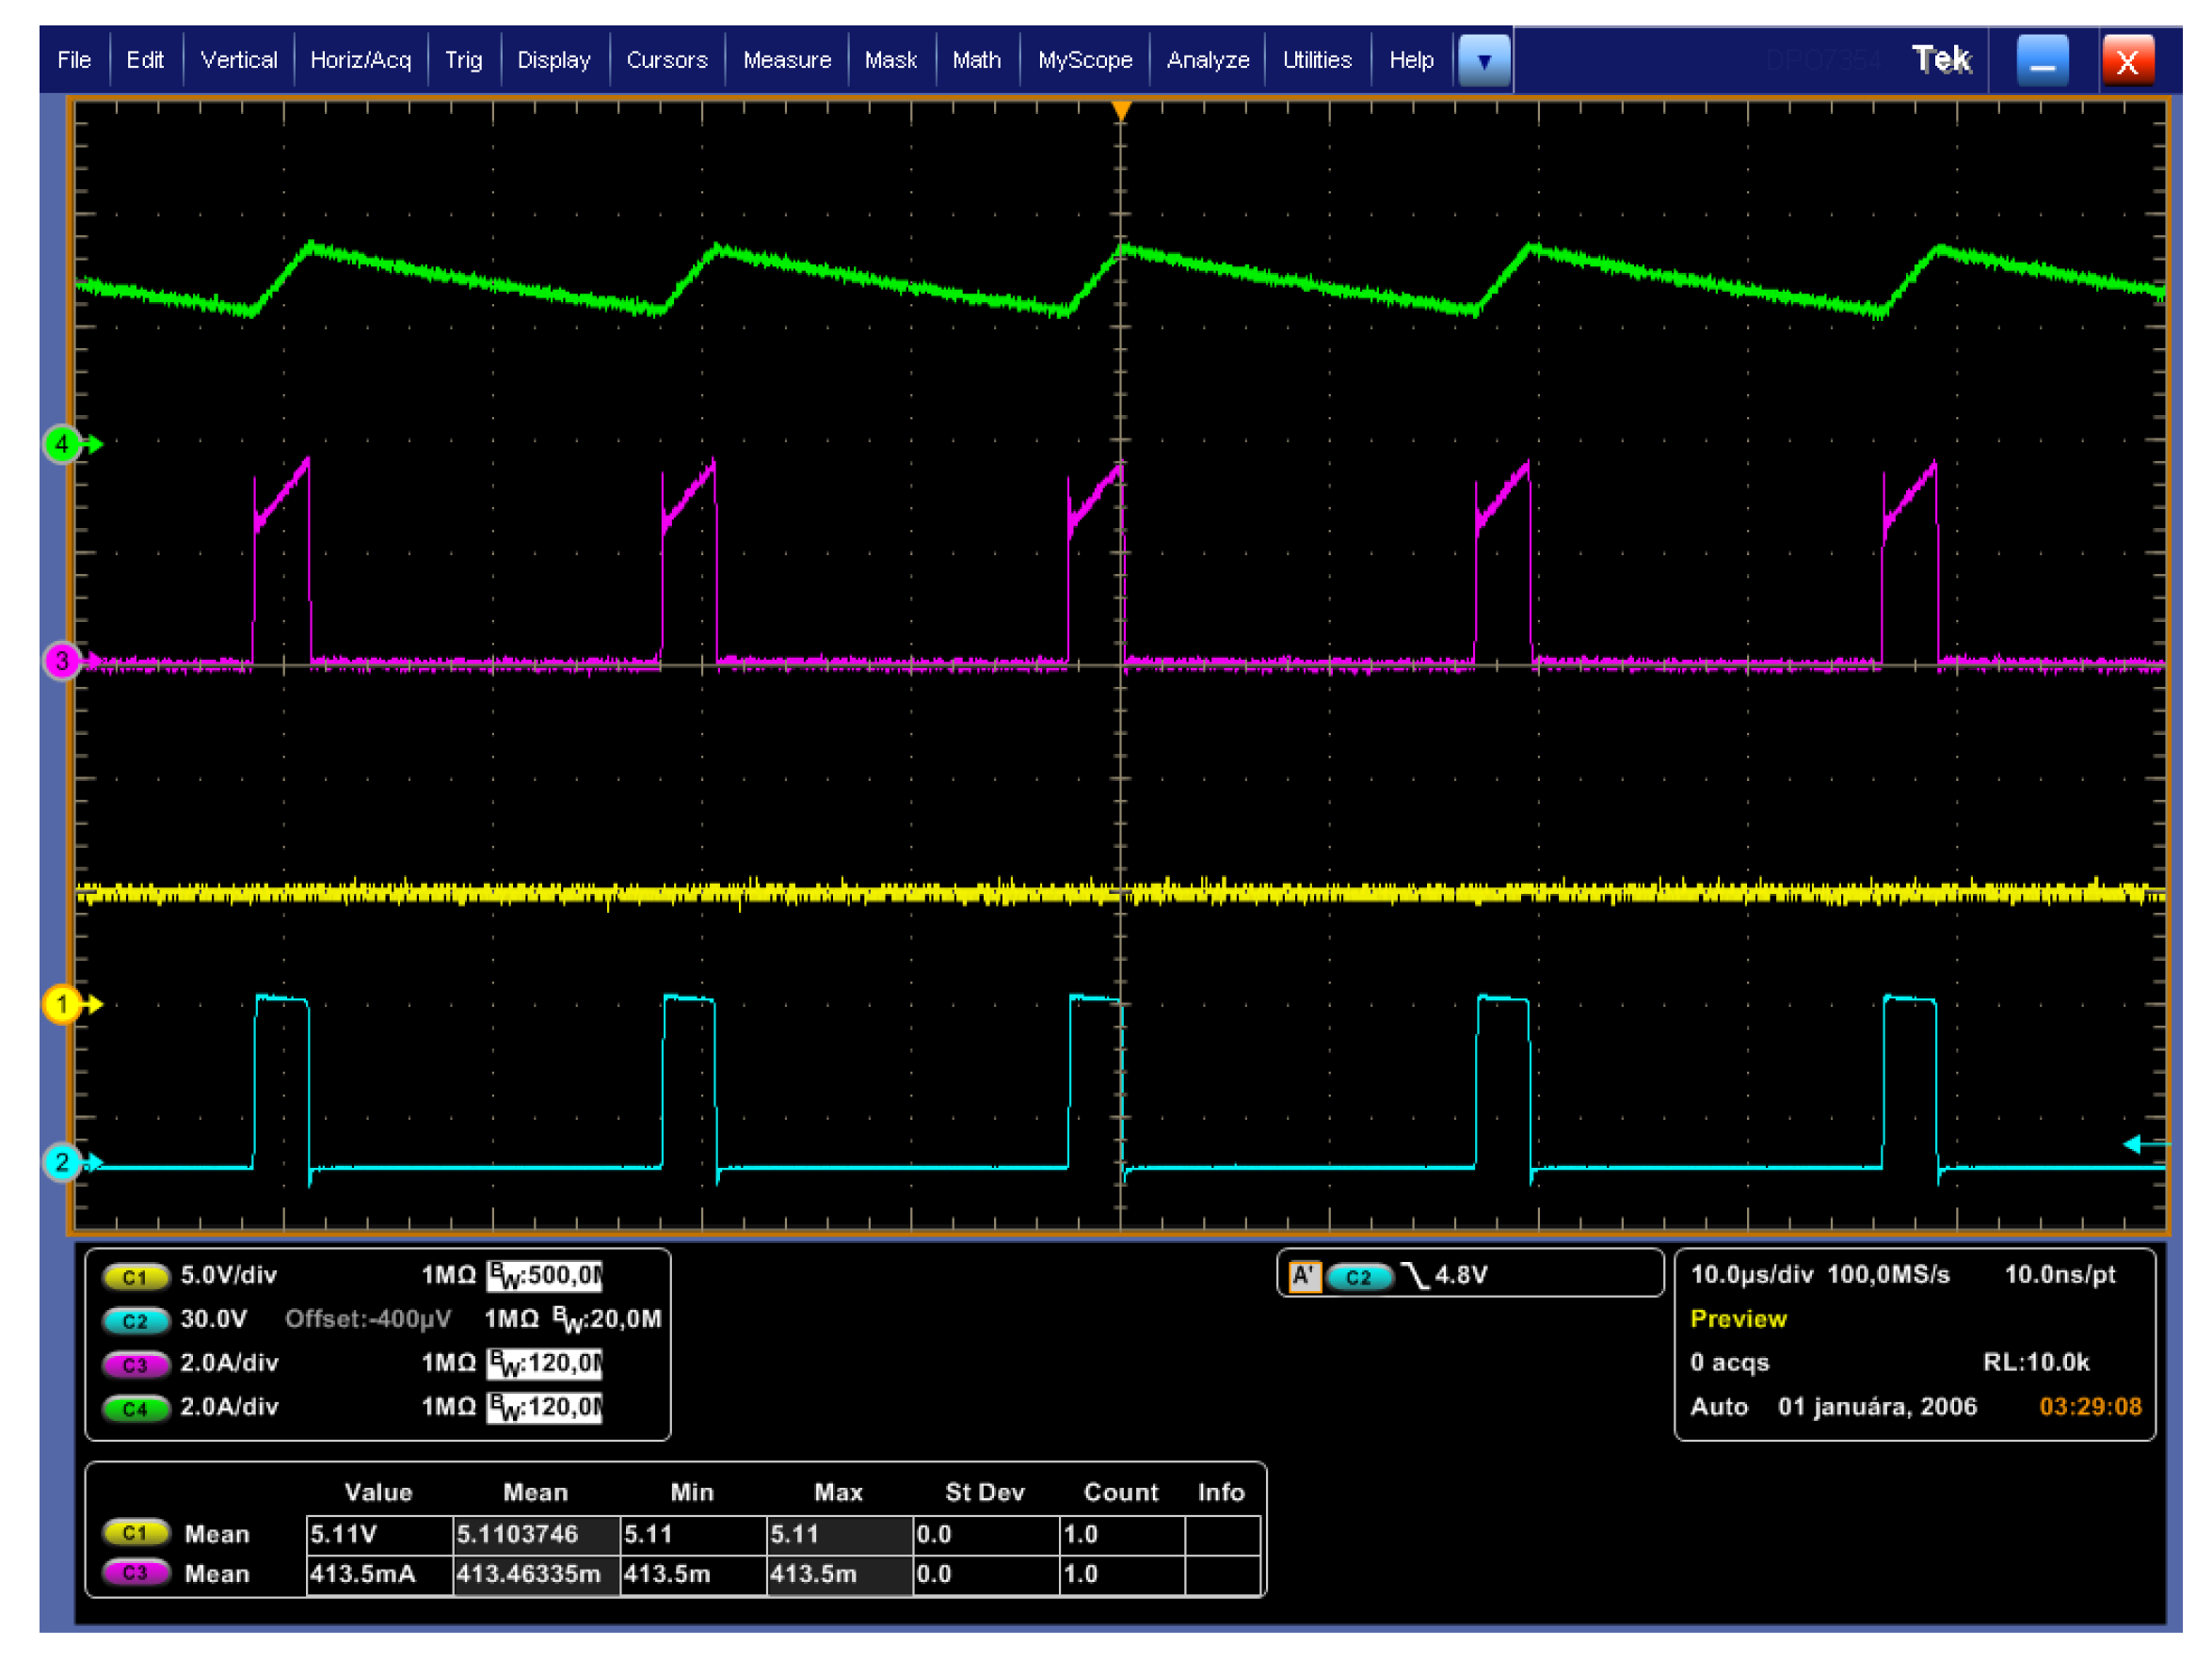Click the C2 30.0V channel badge
Viewport: 2212px width, 1660px height.
coord(134,1320)
